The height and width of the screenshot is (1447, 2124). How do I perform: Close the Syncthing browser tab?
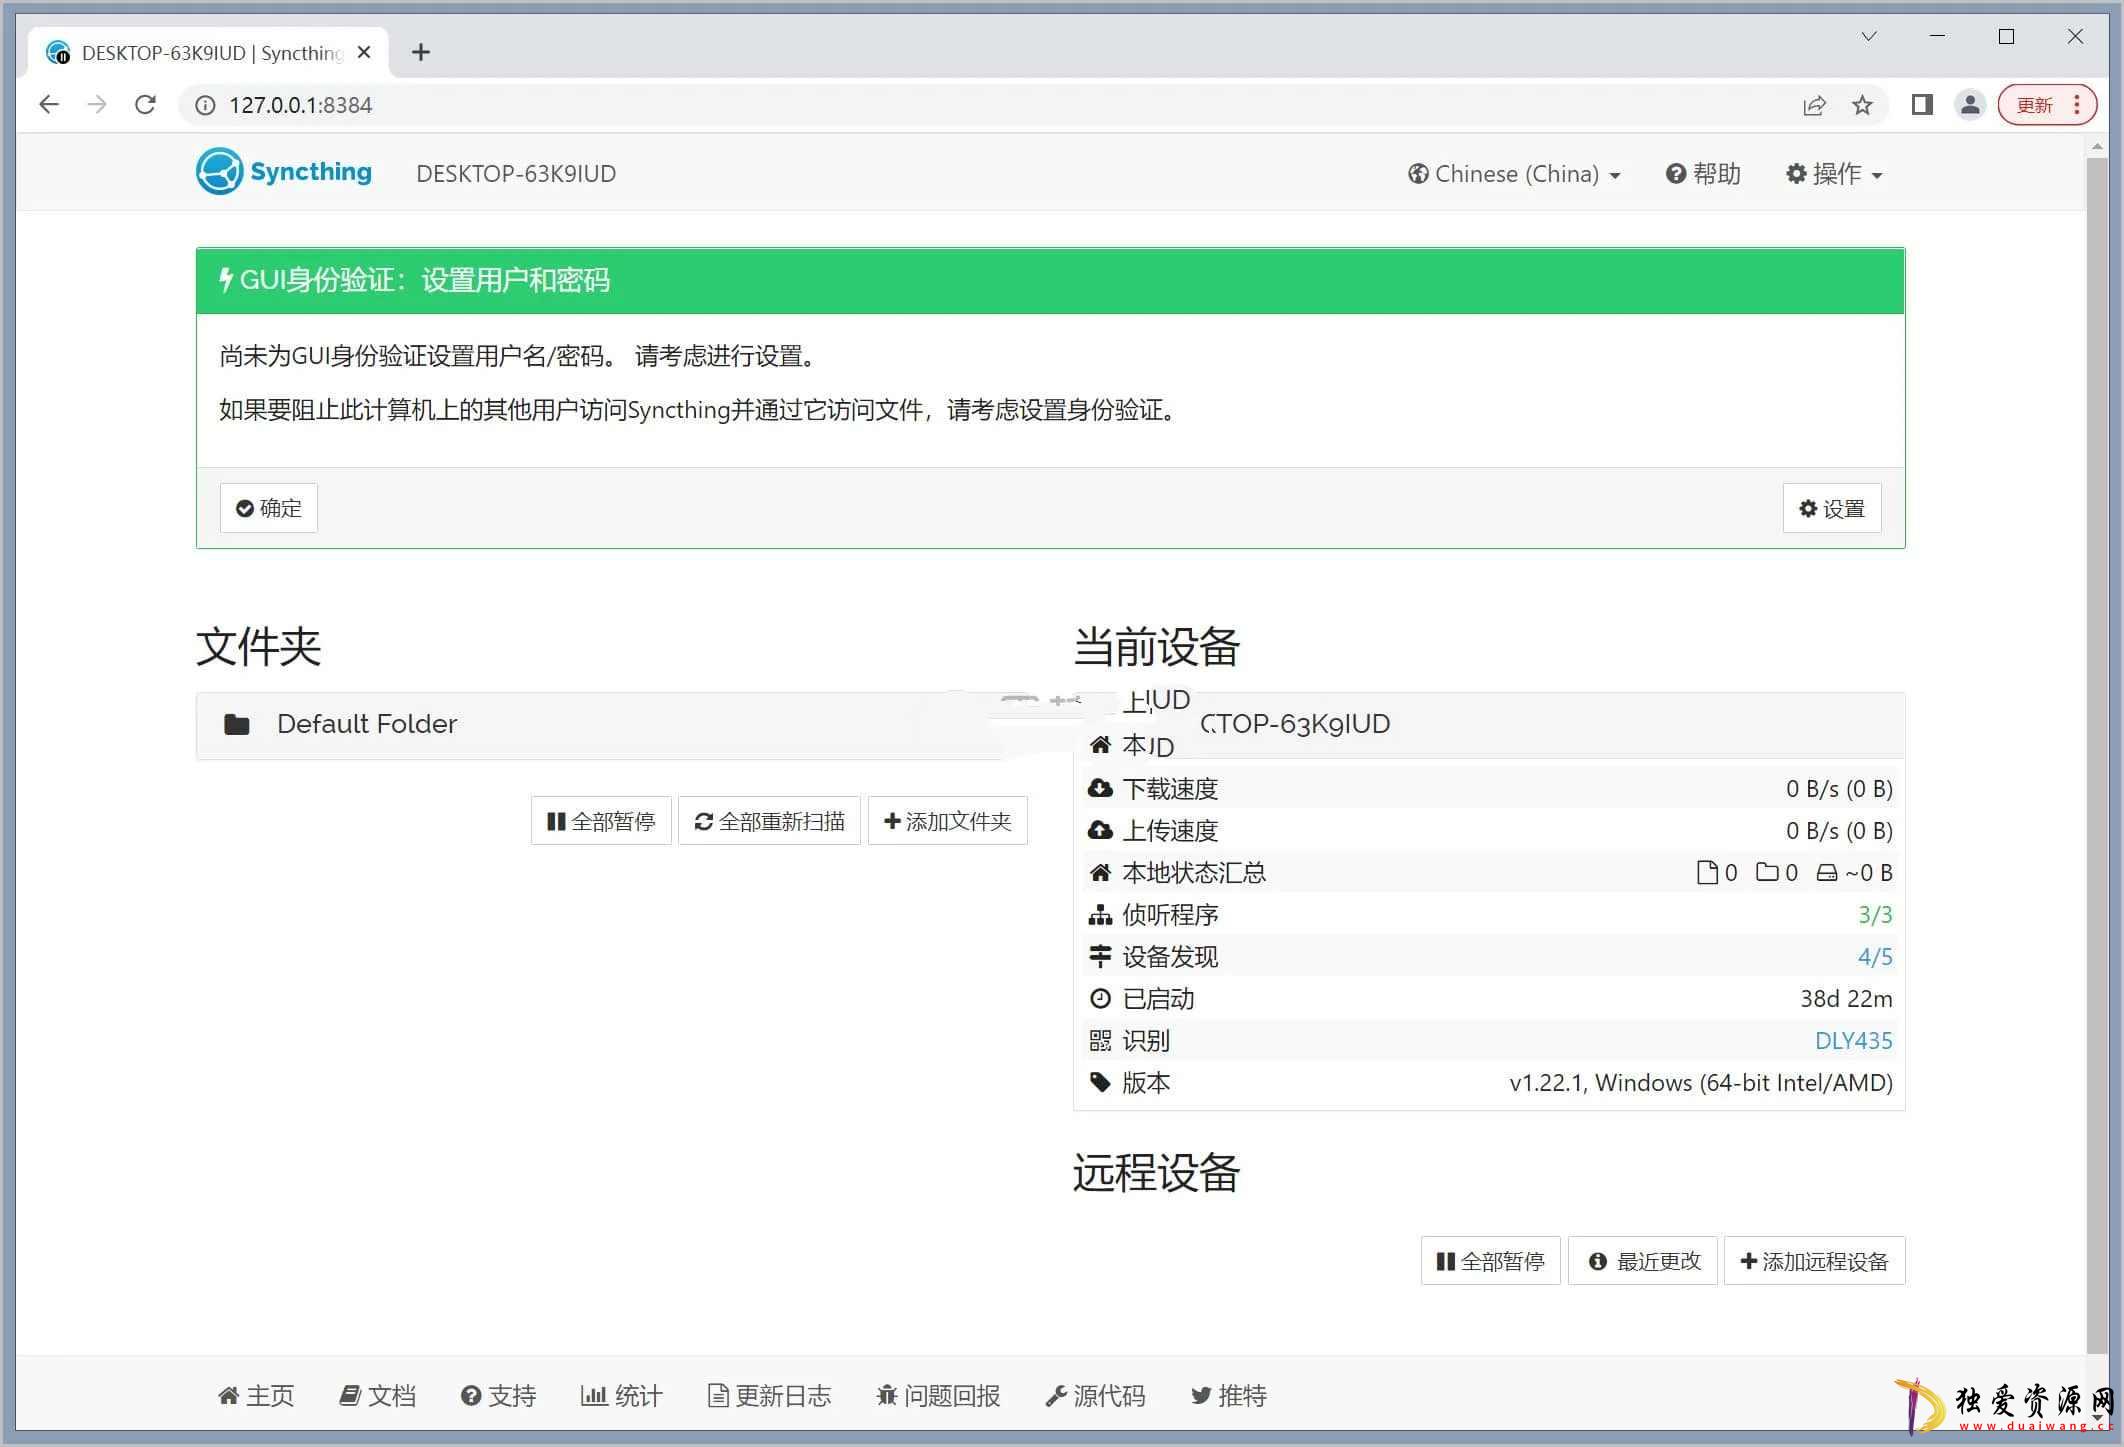[x=364, y=52]
